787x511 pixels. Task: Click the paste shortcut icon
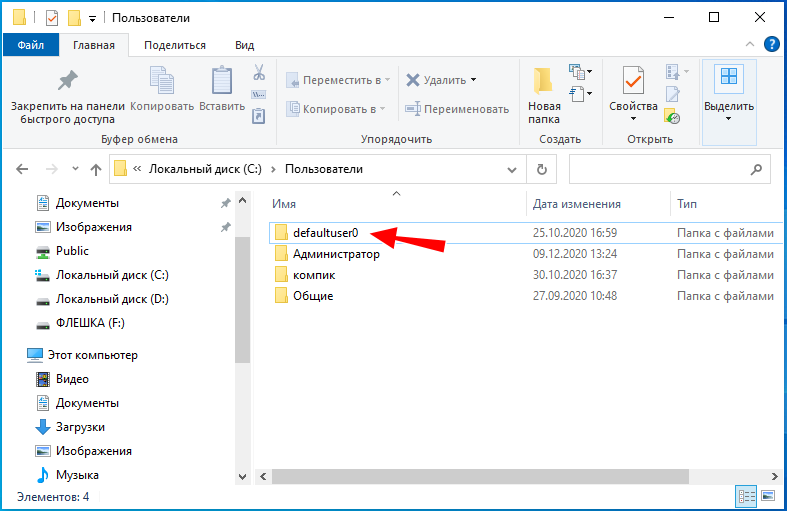click(x=258, y=116)
